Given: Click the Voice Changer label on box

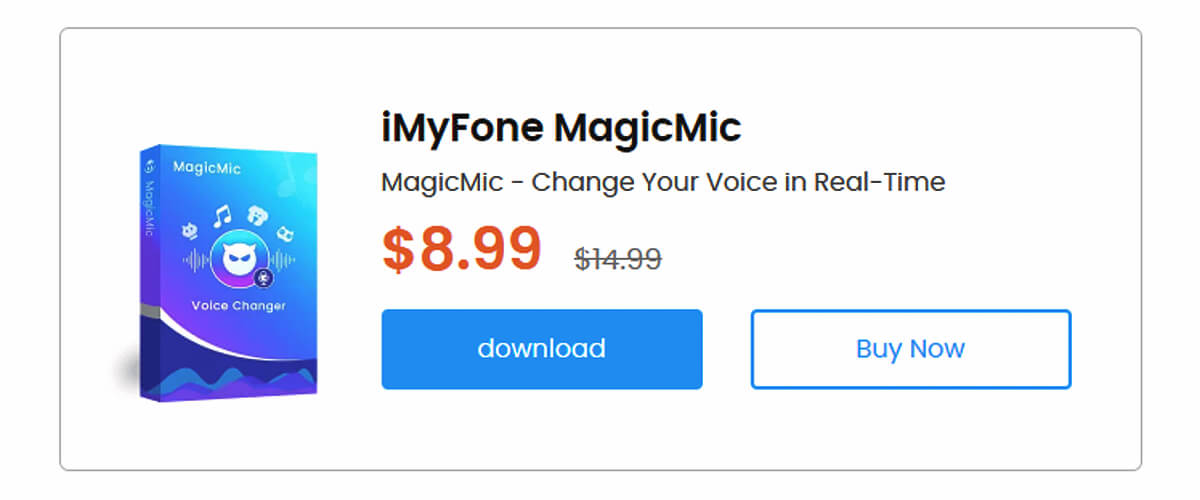Looking at the screenshot, I should [x=239, y=305].
